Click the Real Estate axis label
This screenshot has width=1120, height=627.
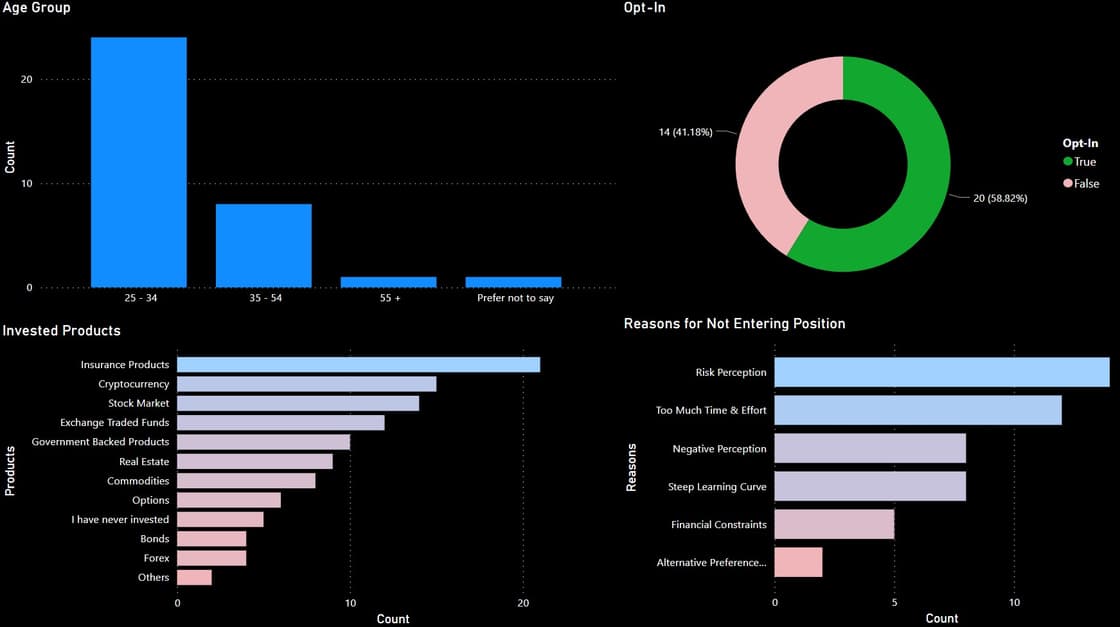144,462
